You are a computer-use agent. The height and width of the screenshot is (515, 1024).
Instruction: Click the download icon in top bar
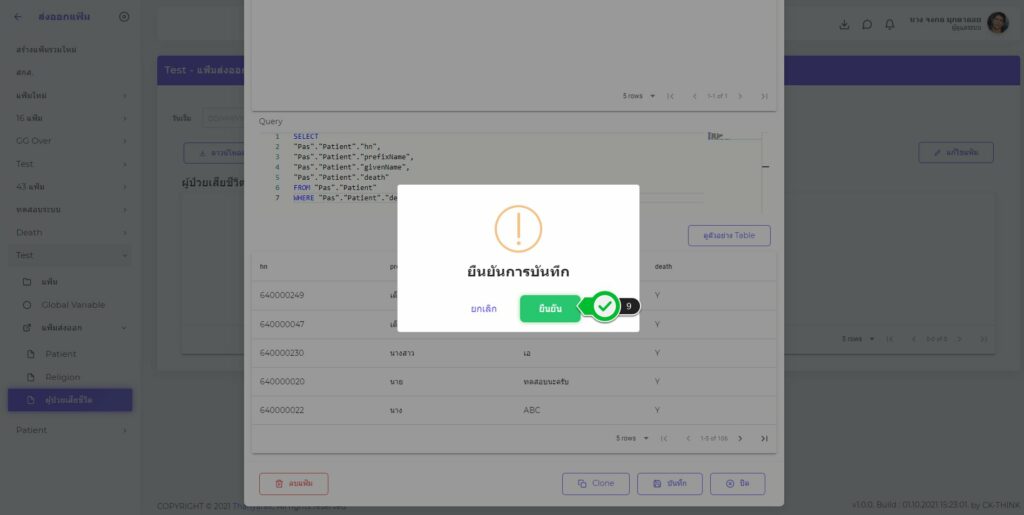tap(844, 25)
